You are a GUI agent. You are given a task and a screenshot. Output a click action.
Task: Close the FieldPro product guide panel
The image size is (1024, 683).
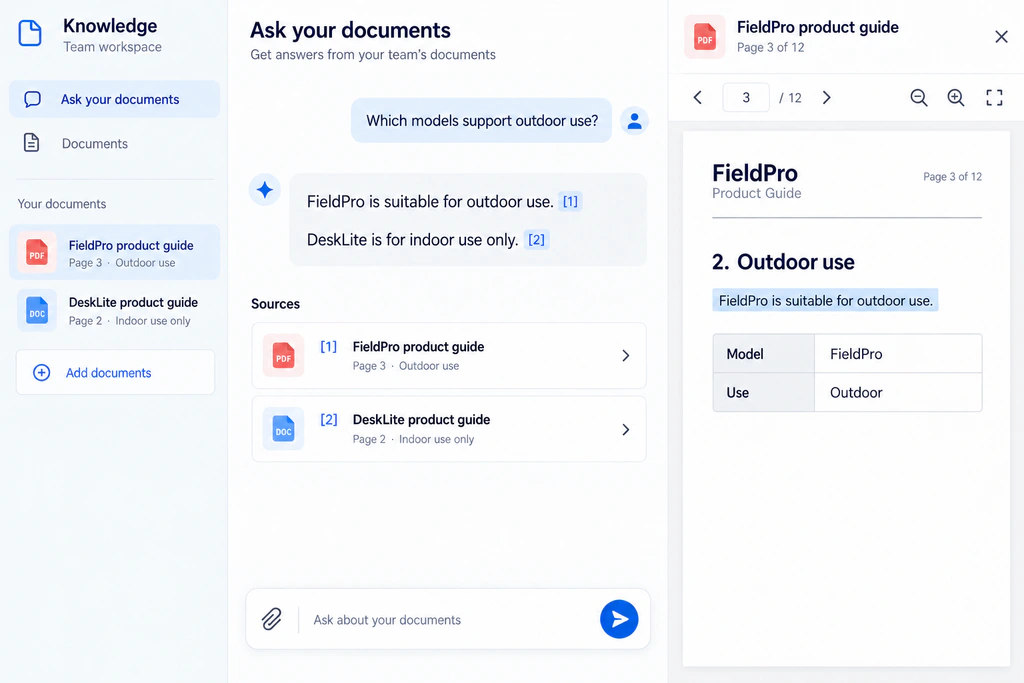[1001, 37]
